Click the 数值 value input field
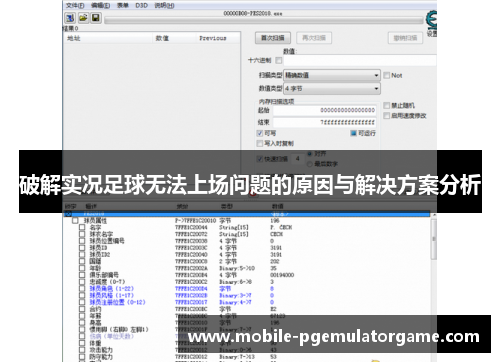The width and height of the screenshot is (500, 362). coord(360,61)
